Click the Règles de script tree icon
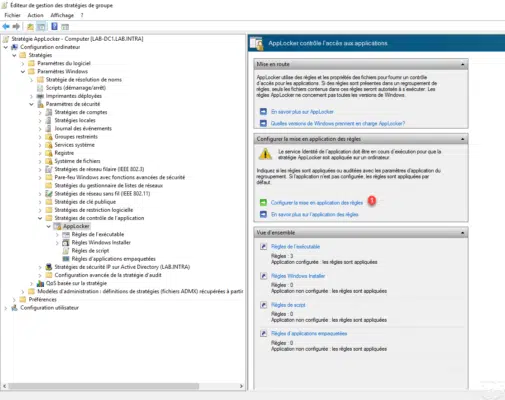The width and height of the screenshot is (505, 400). click(x=66, y=251)
